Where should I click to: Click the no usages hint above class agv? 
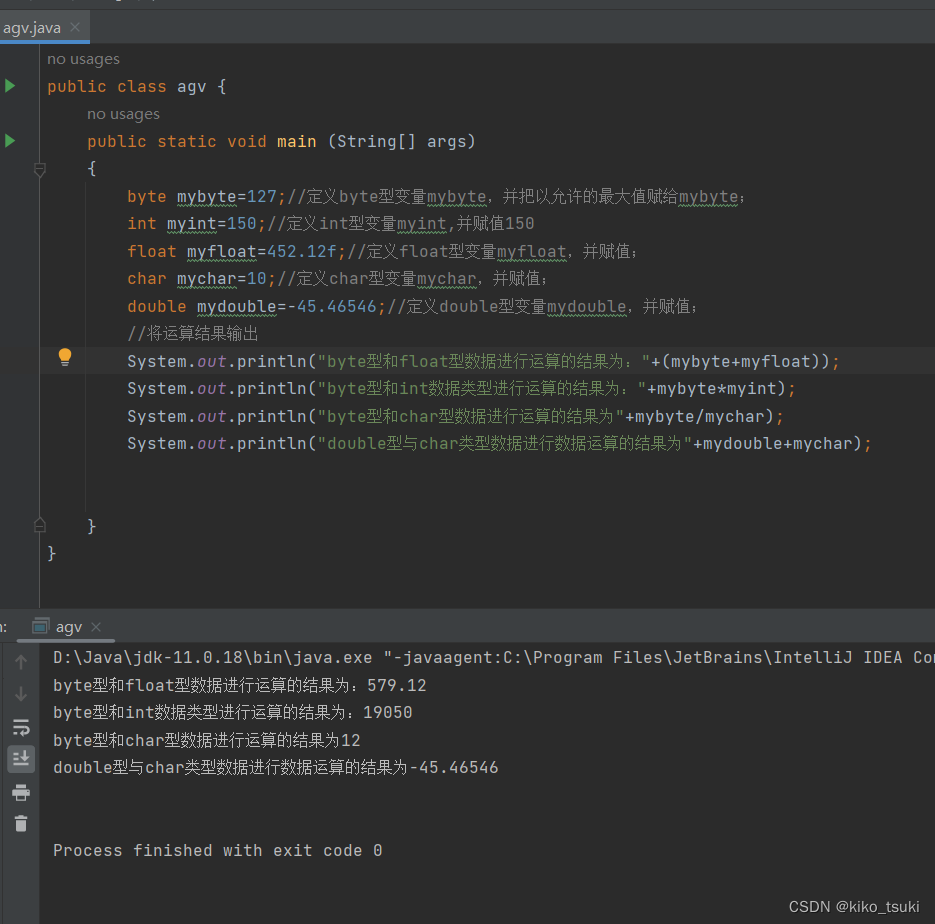pyautogui.click(x=83, y=59)
